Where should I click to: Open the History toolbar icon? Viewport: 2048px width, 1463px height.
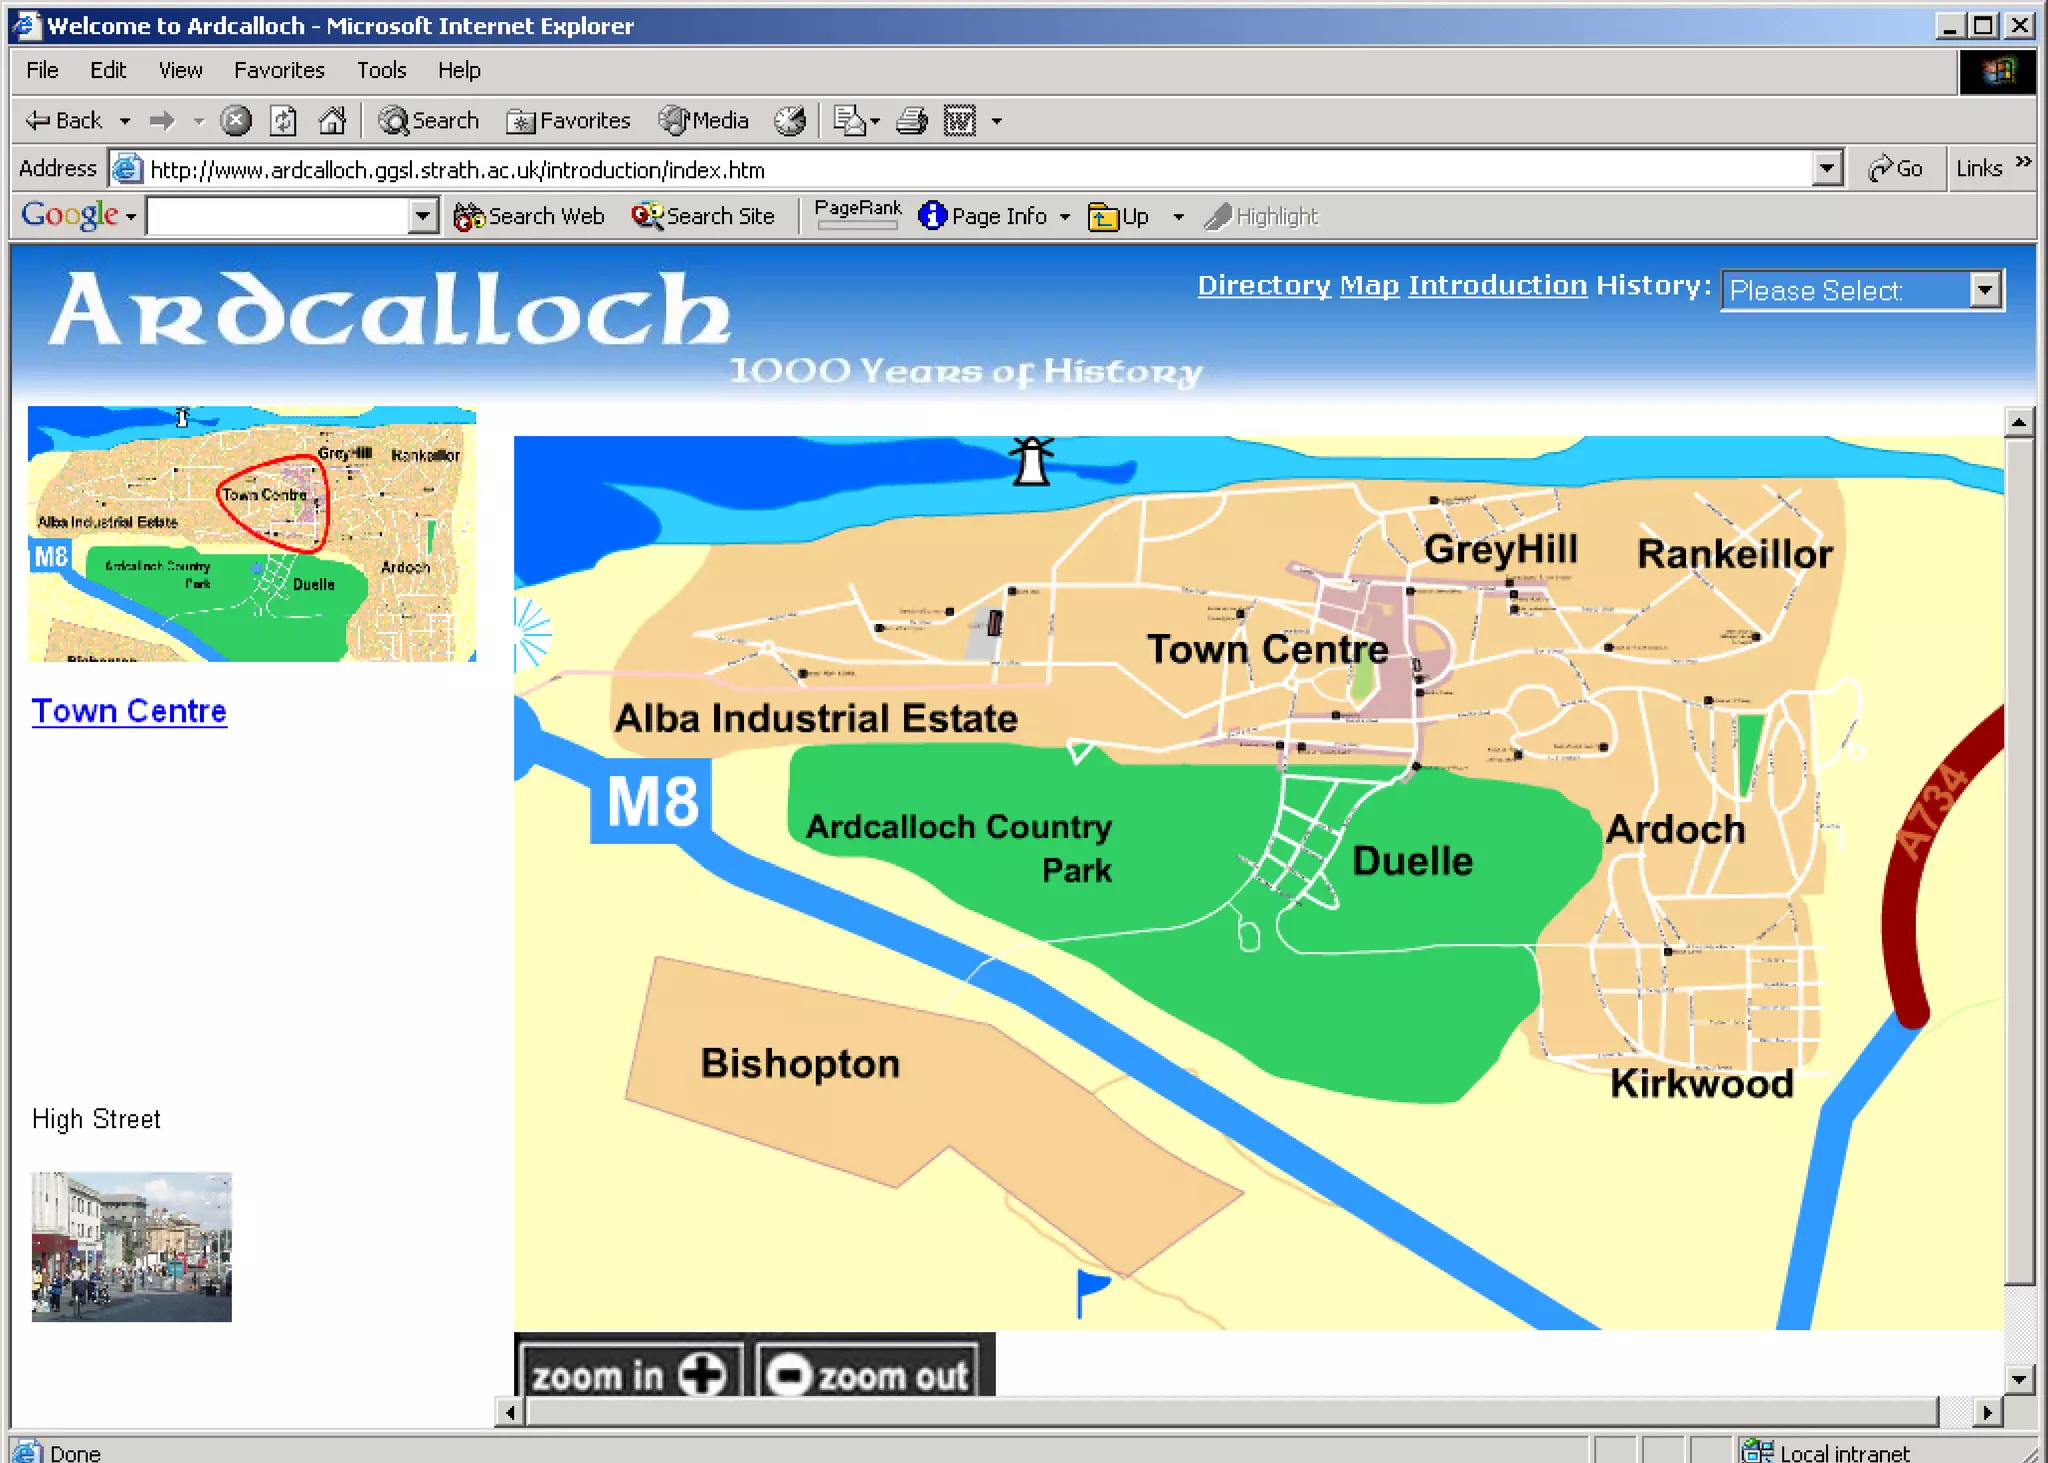(x=790, y=121)
